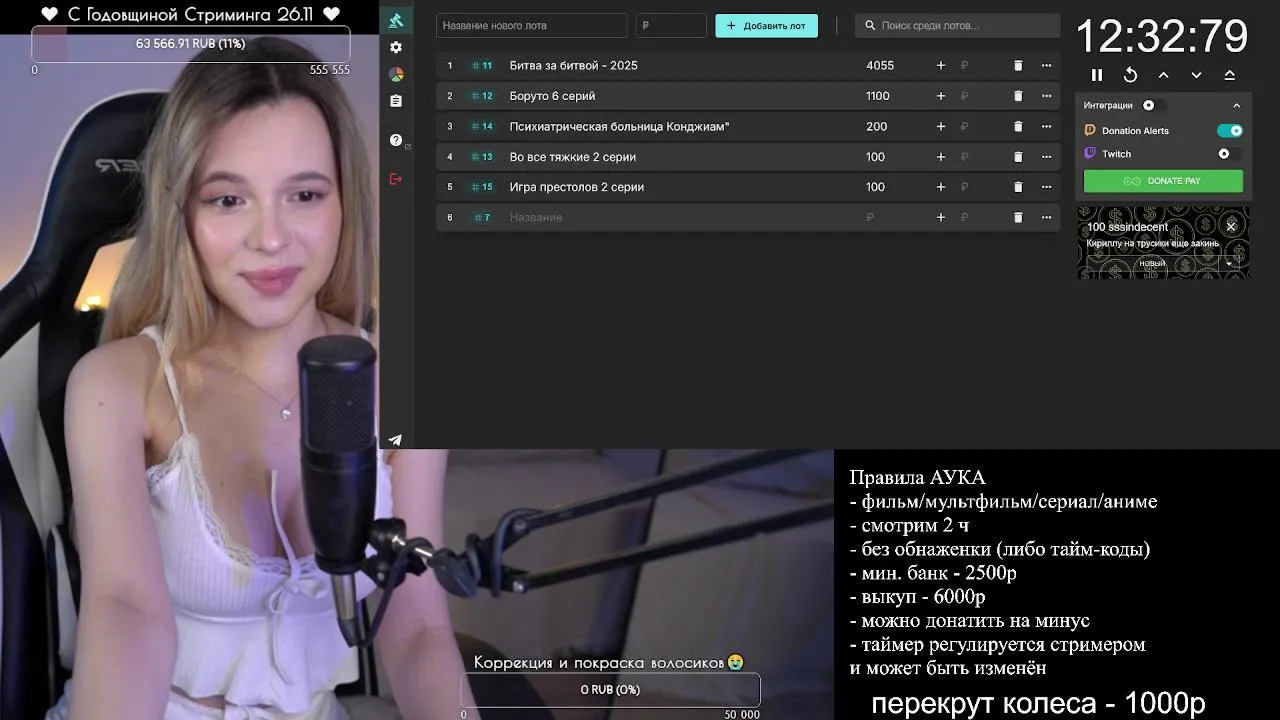
Task: Close the sssindecent donation card
Action: (1231, 226)
